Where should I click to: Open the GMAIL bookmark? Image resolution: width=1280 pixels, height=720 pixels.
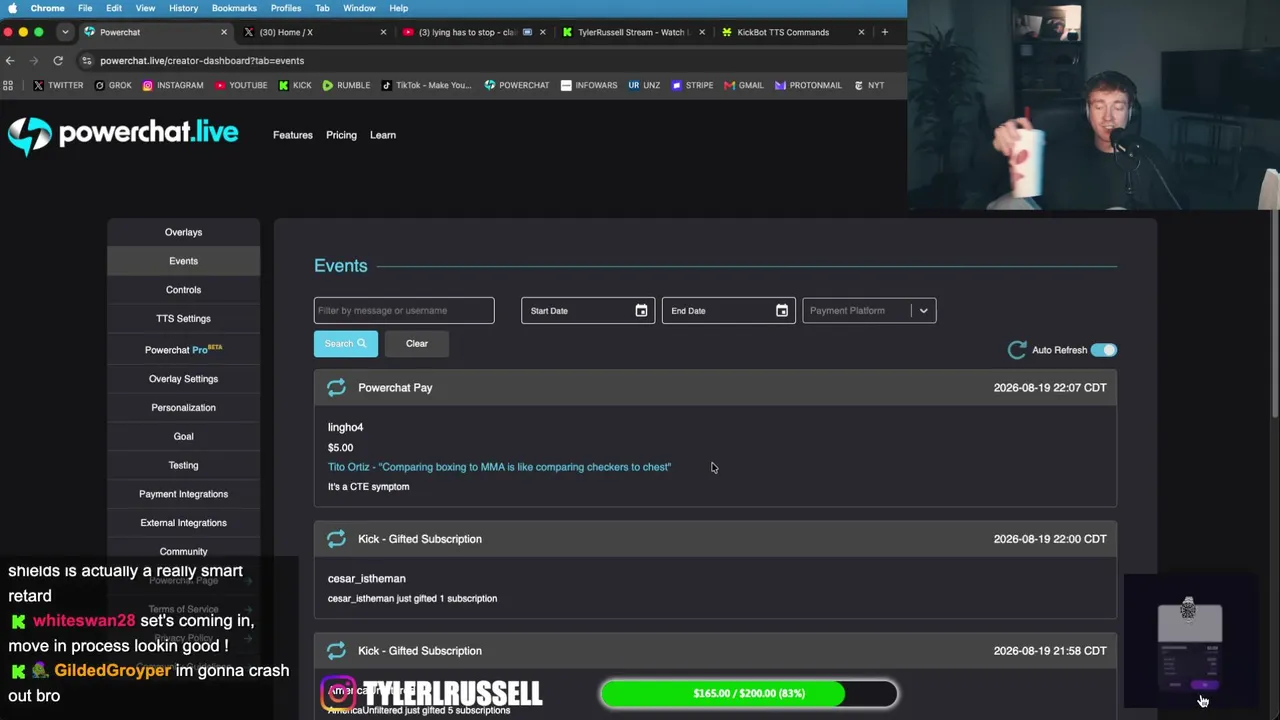click(x=744, y=85)
